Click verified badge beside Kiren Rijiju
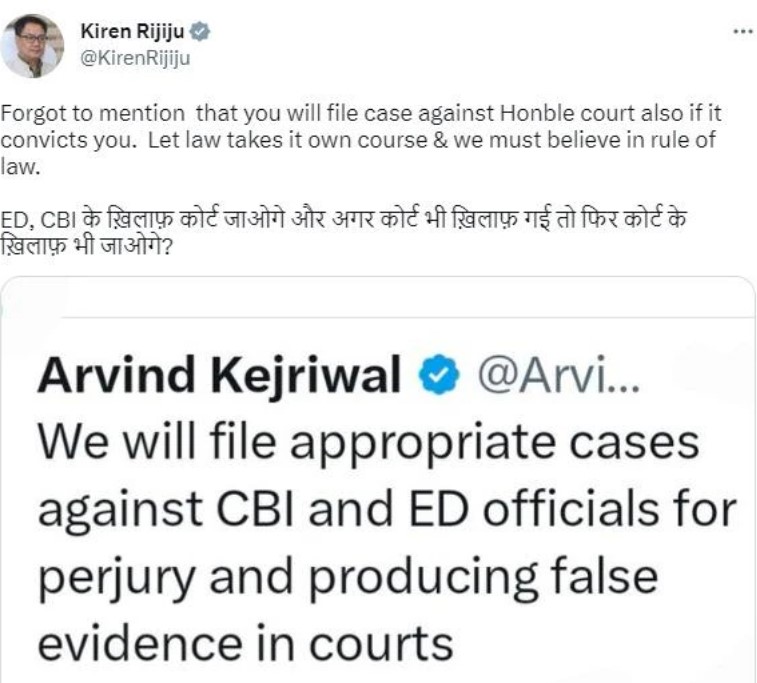This screenshot has width=757, height=683. (199, 32)
